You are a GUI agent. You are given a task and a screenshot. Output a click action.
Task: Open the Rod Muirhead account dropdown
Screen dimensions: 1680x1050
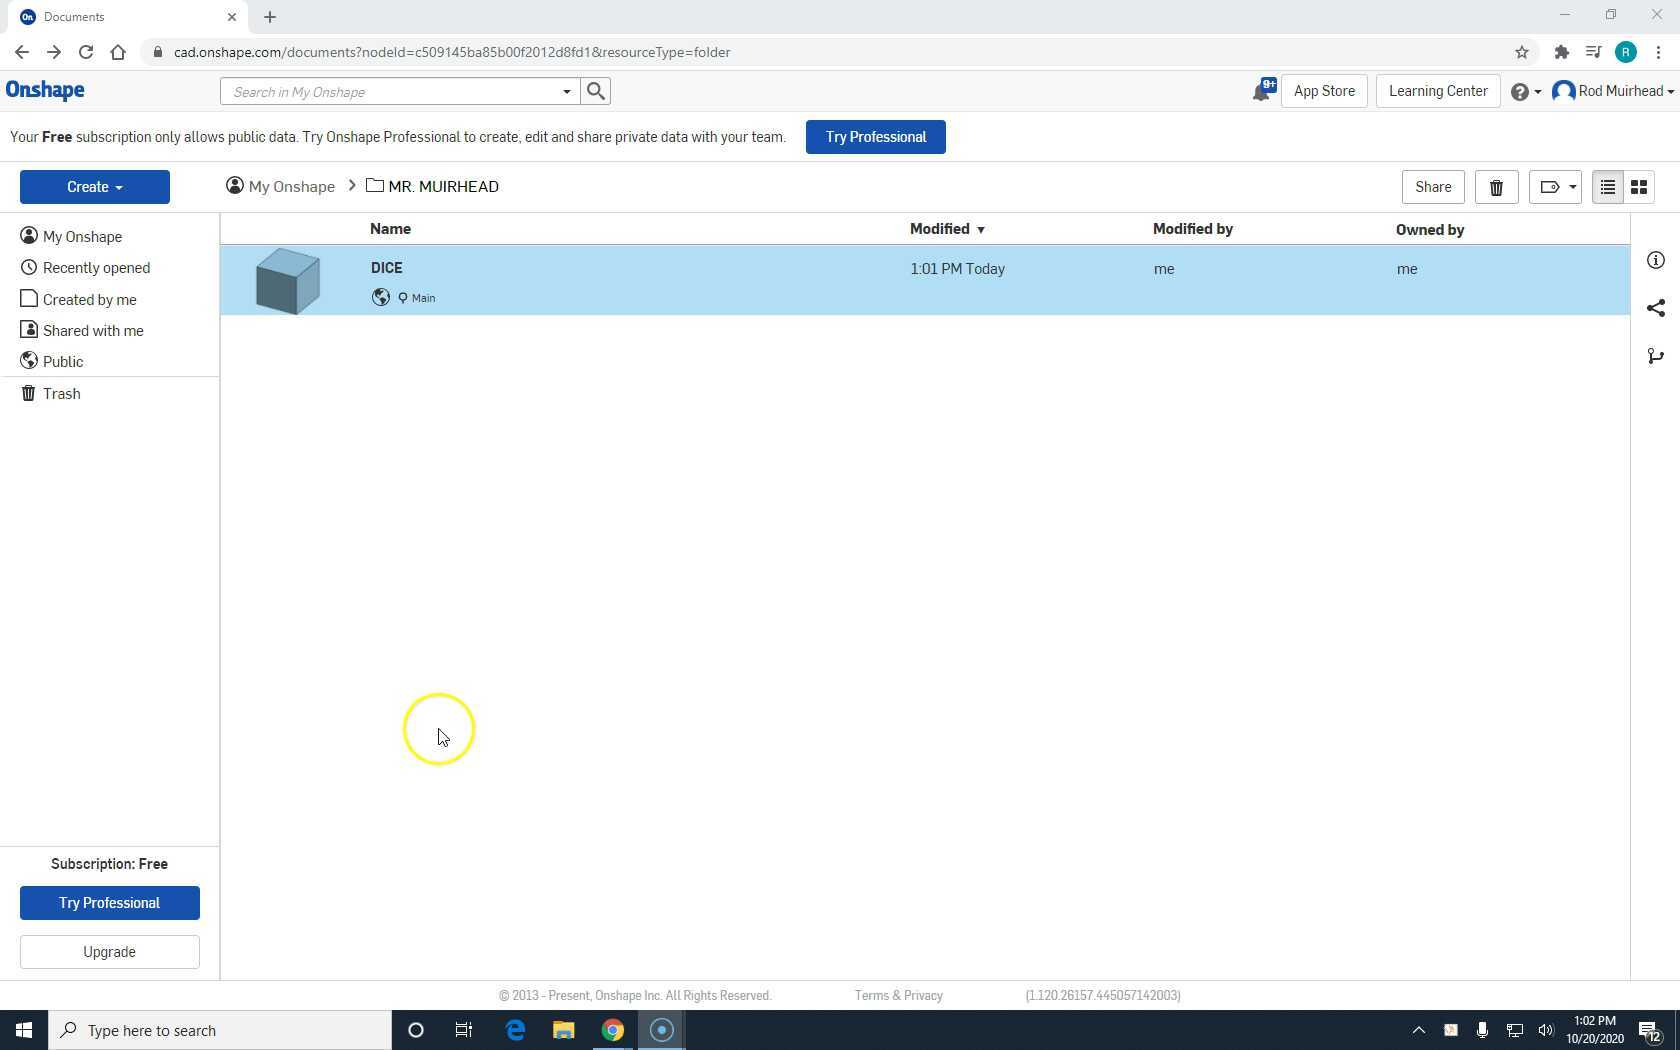tap(1612, 90)
